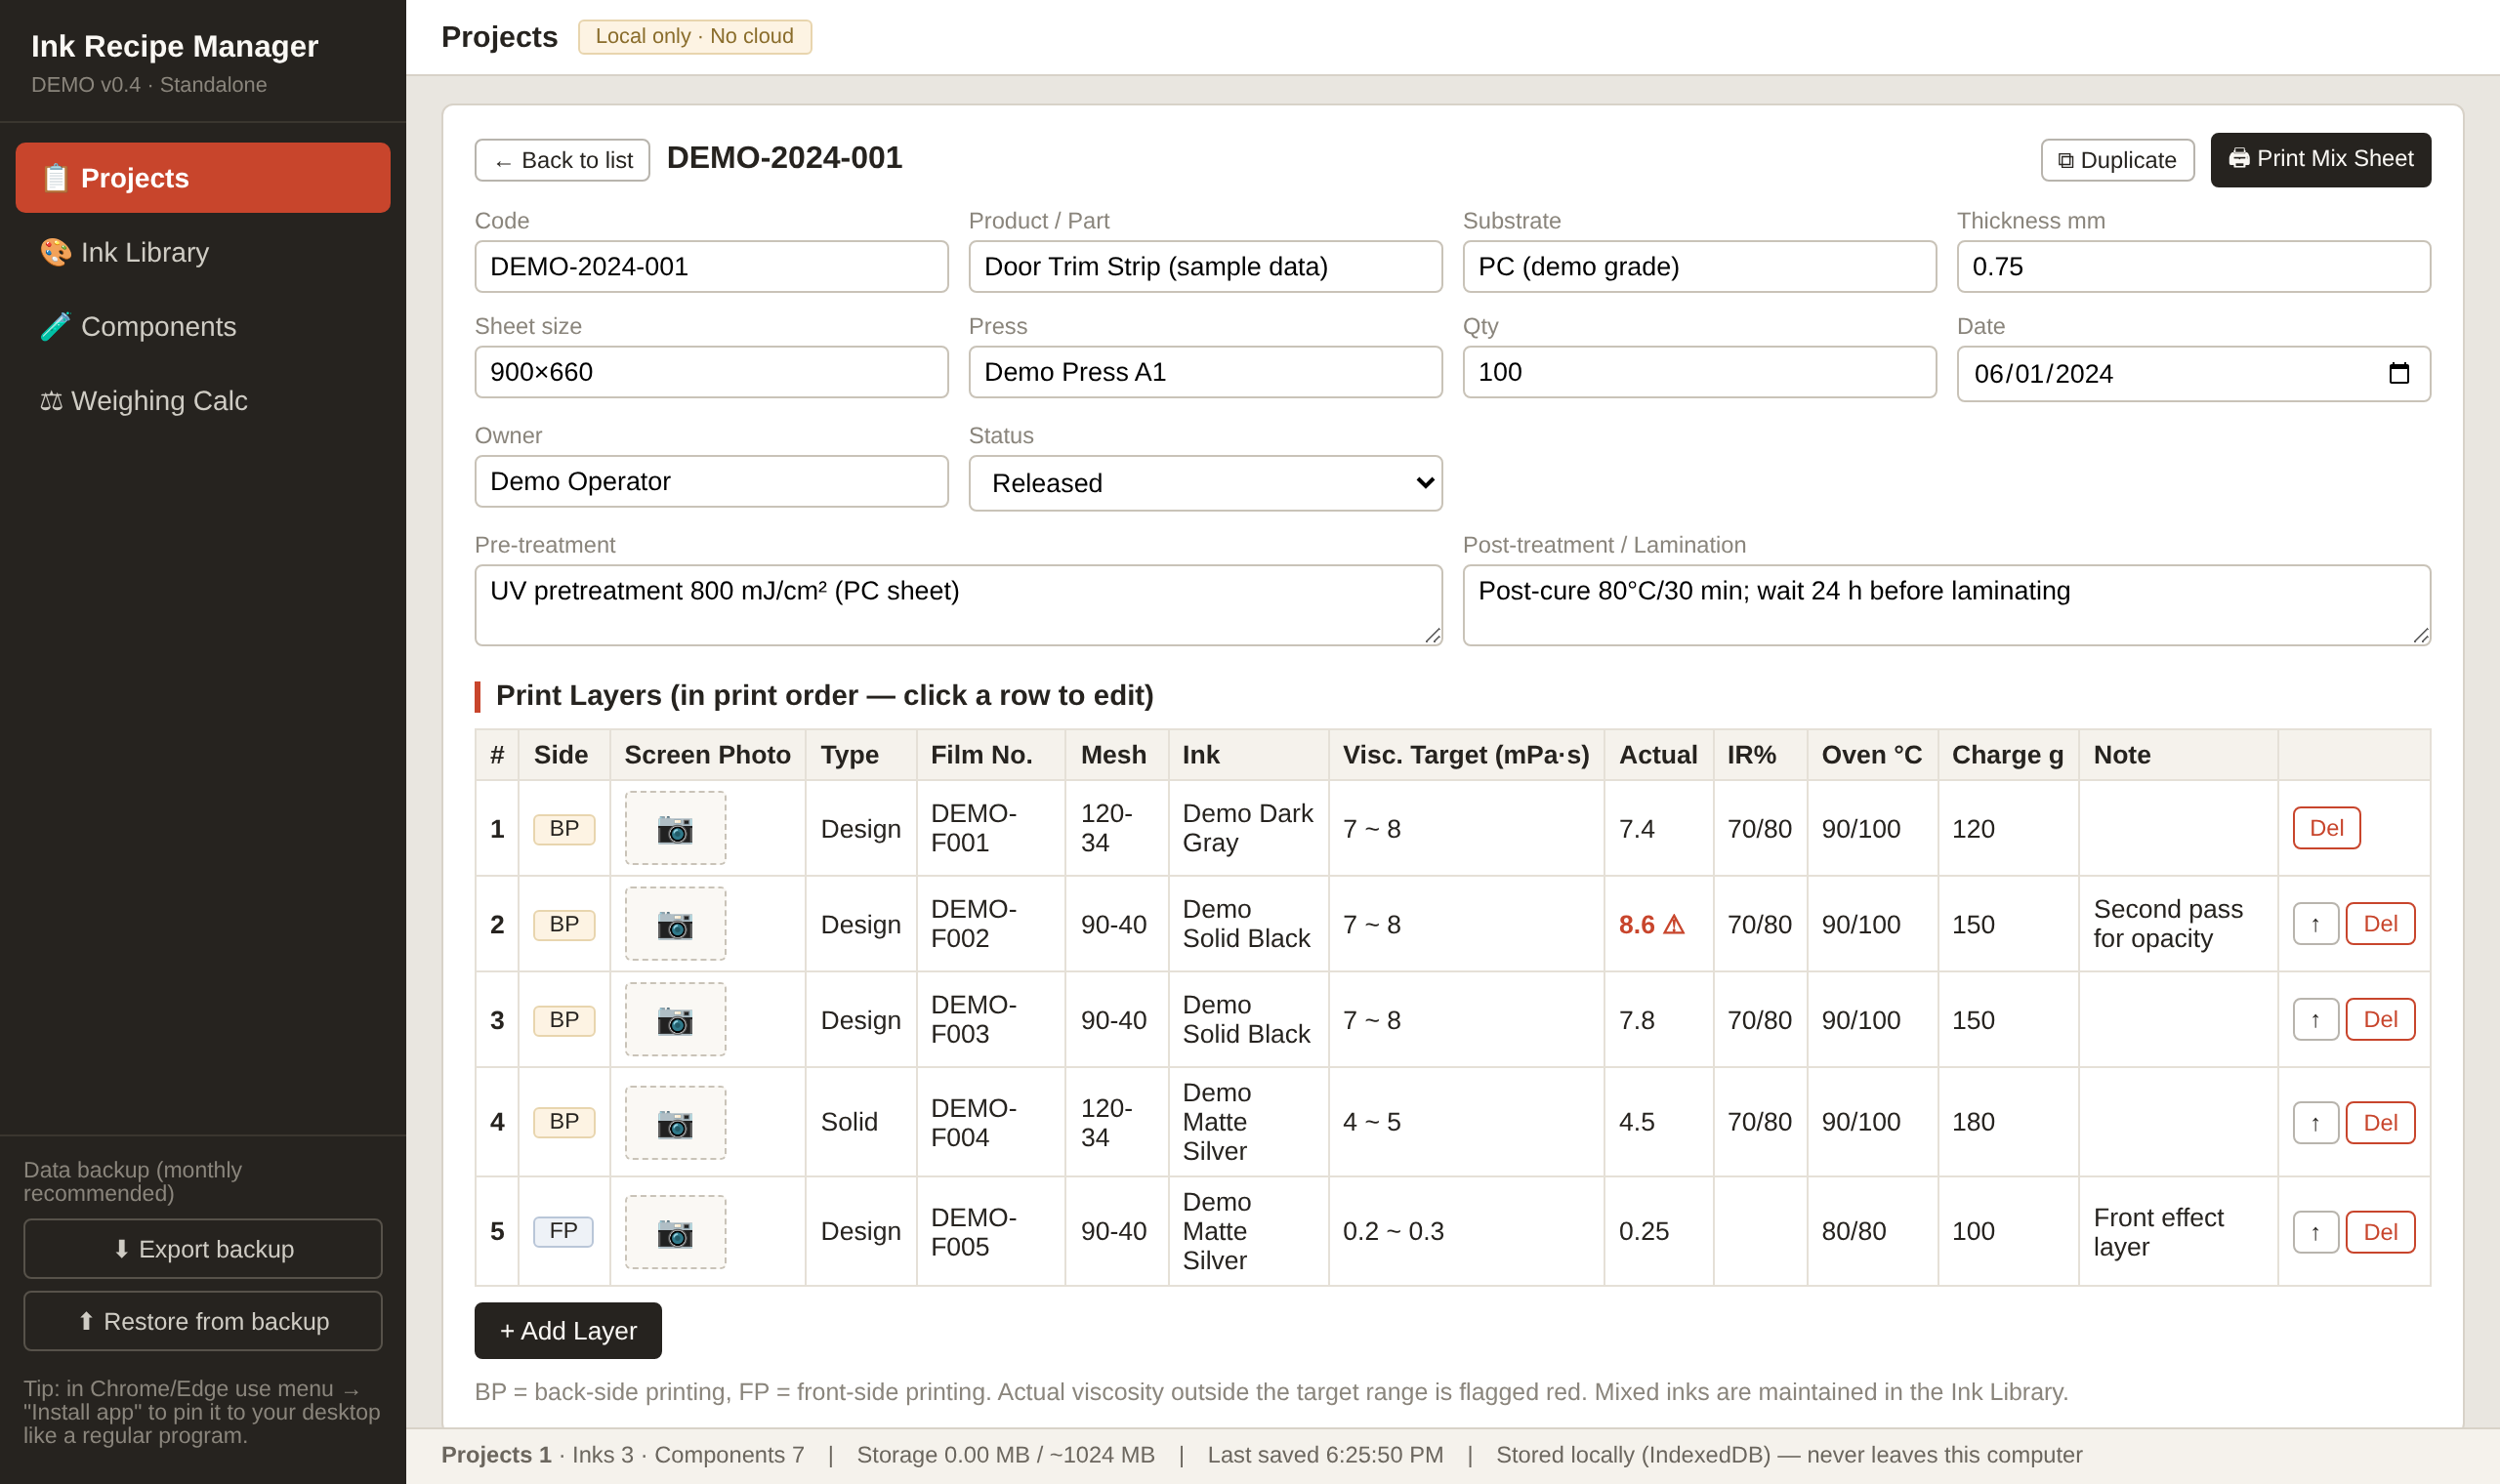
Task: Delete layer 2 DEMO-F002
Action: [2380, 924]
